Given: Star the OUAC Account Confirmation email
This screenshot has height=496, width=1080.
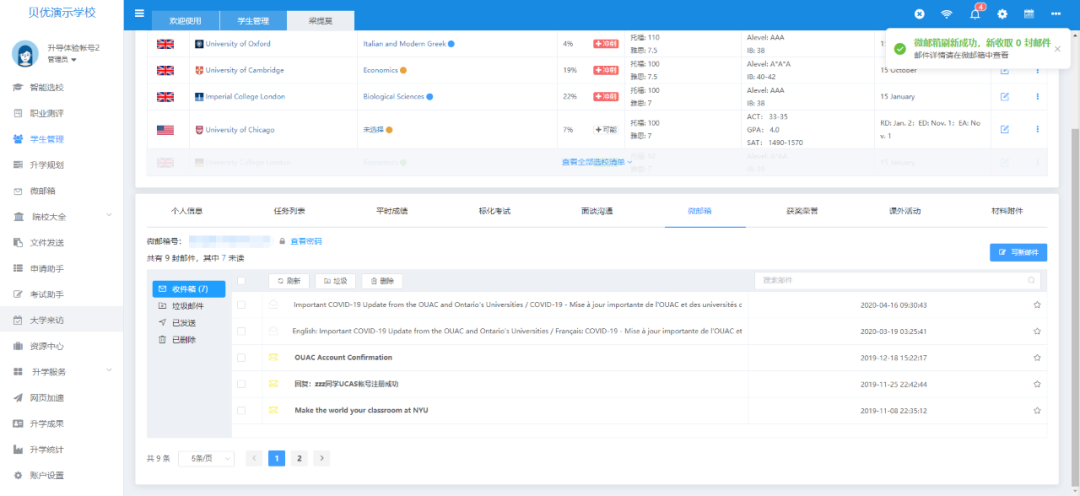Looking at the screenshot, I should (x=1037, y=357).
